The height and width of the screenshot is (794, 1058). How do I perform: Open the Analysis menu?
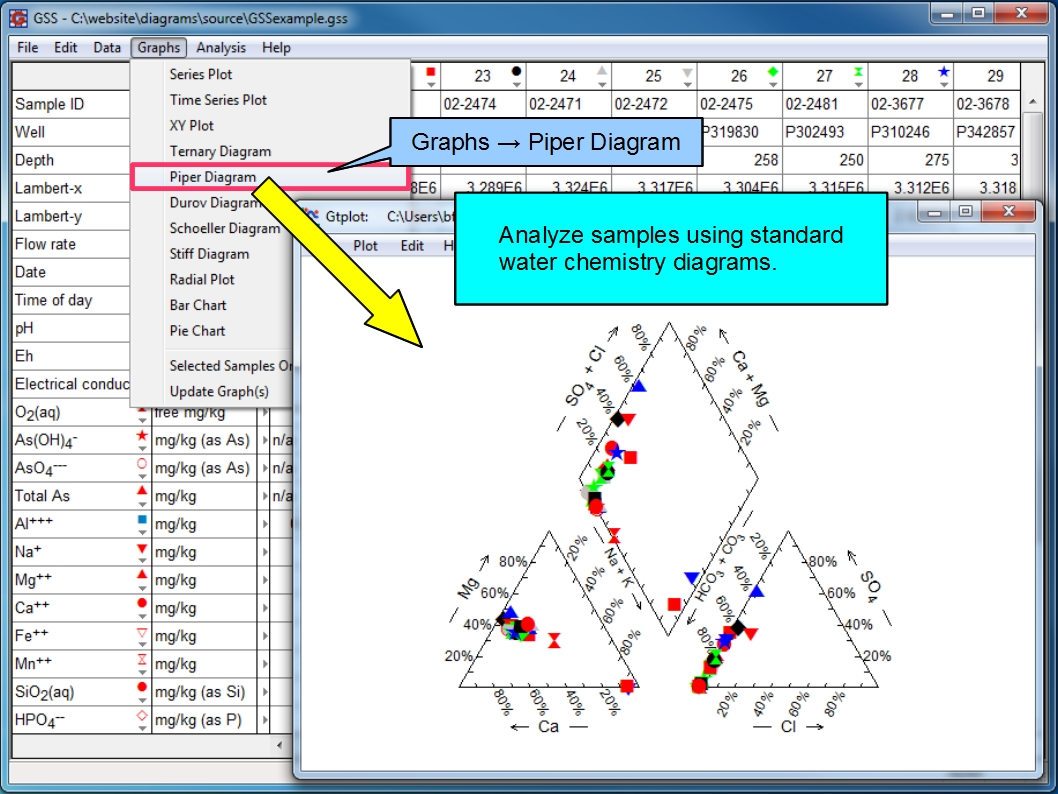pos(221,48)
